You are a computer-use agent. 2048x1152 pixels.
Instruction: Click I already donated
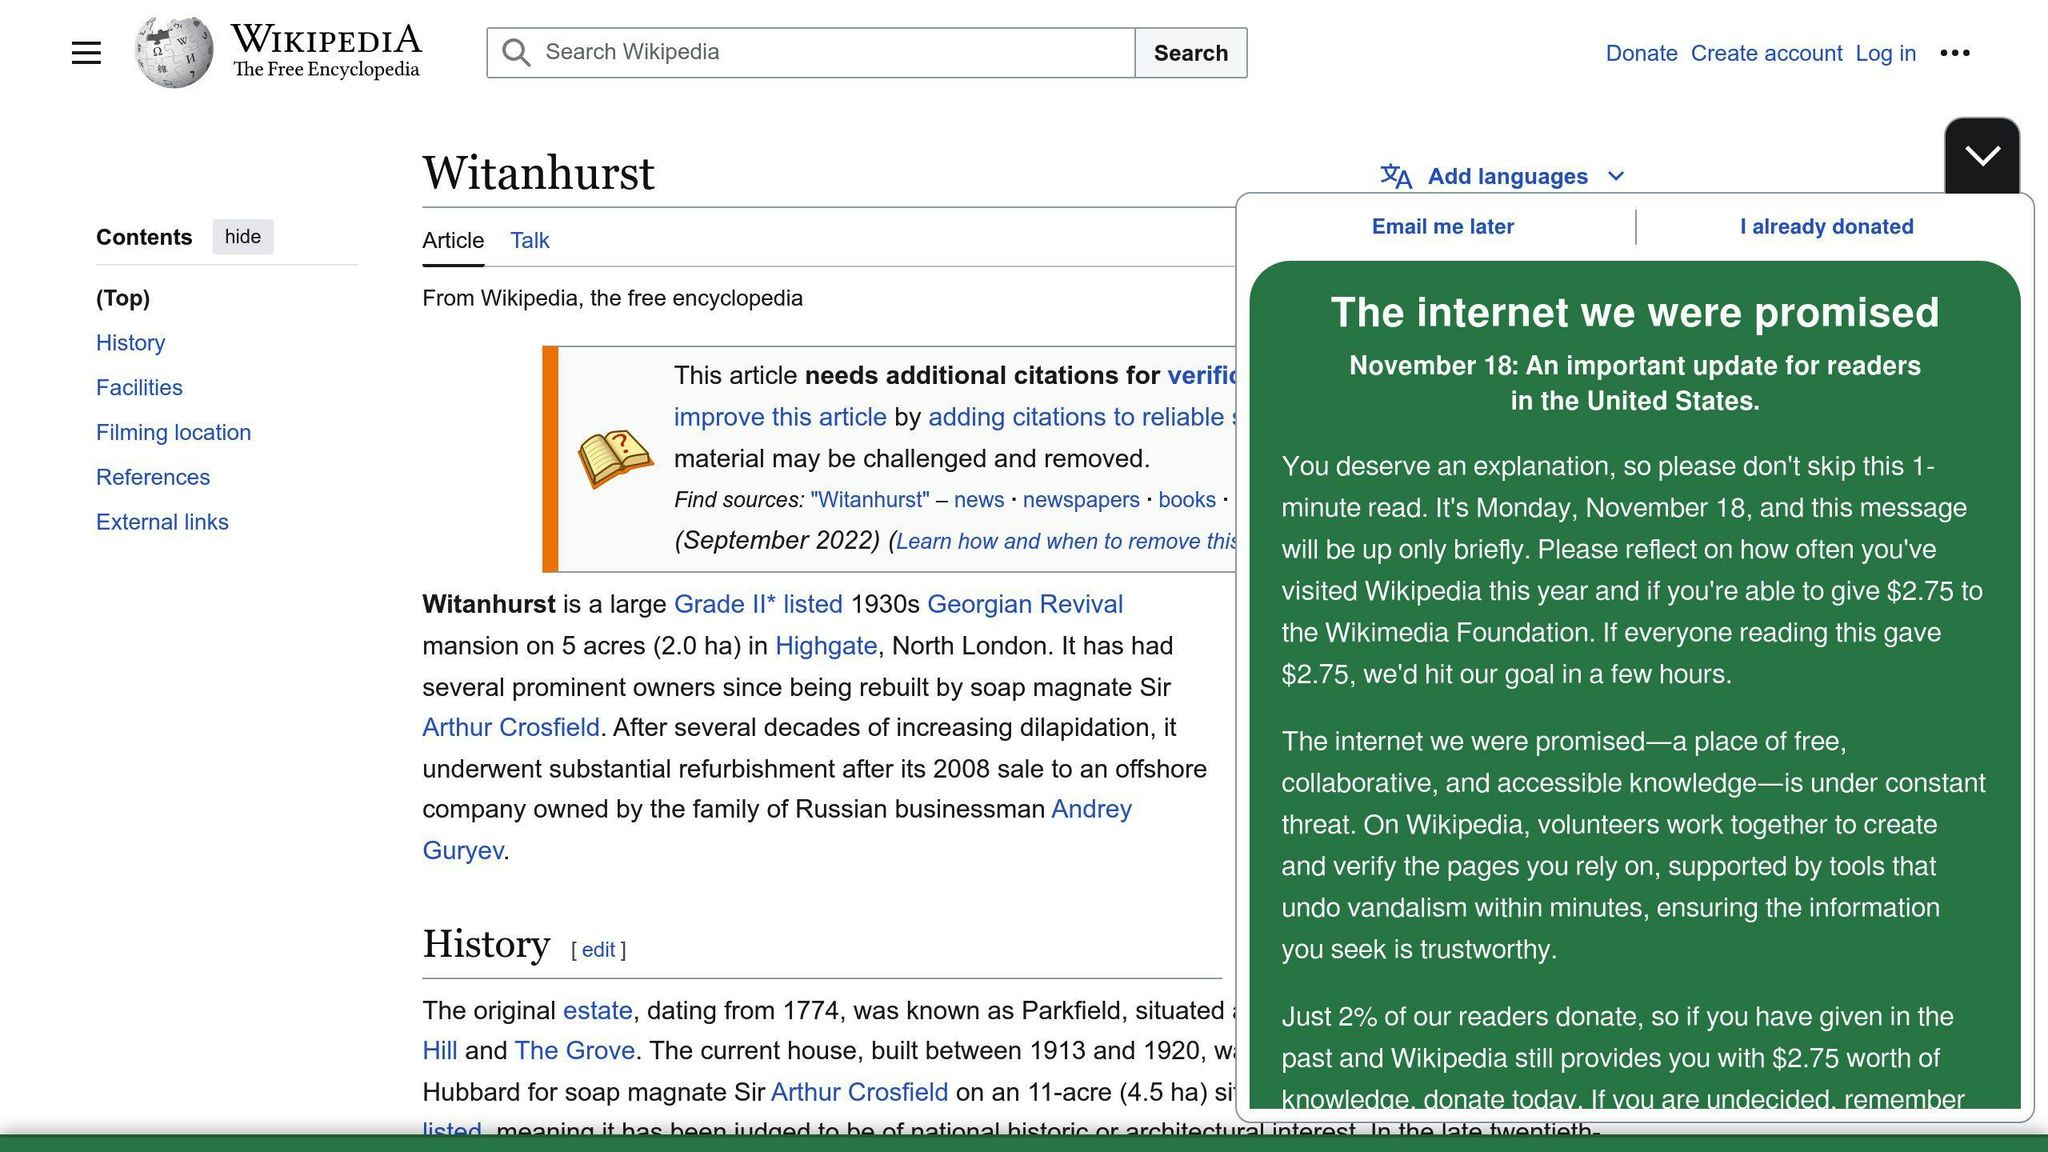pyautogui.click(x=1826, y=227)
